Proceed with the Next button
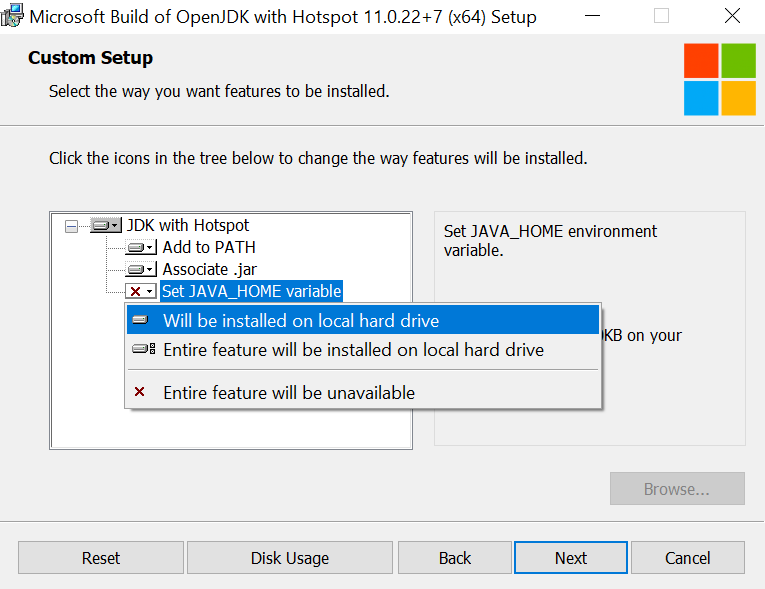765x589 pixels. (x=571, y=557)
